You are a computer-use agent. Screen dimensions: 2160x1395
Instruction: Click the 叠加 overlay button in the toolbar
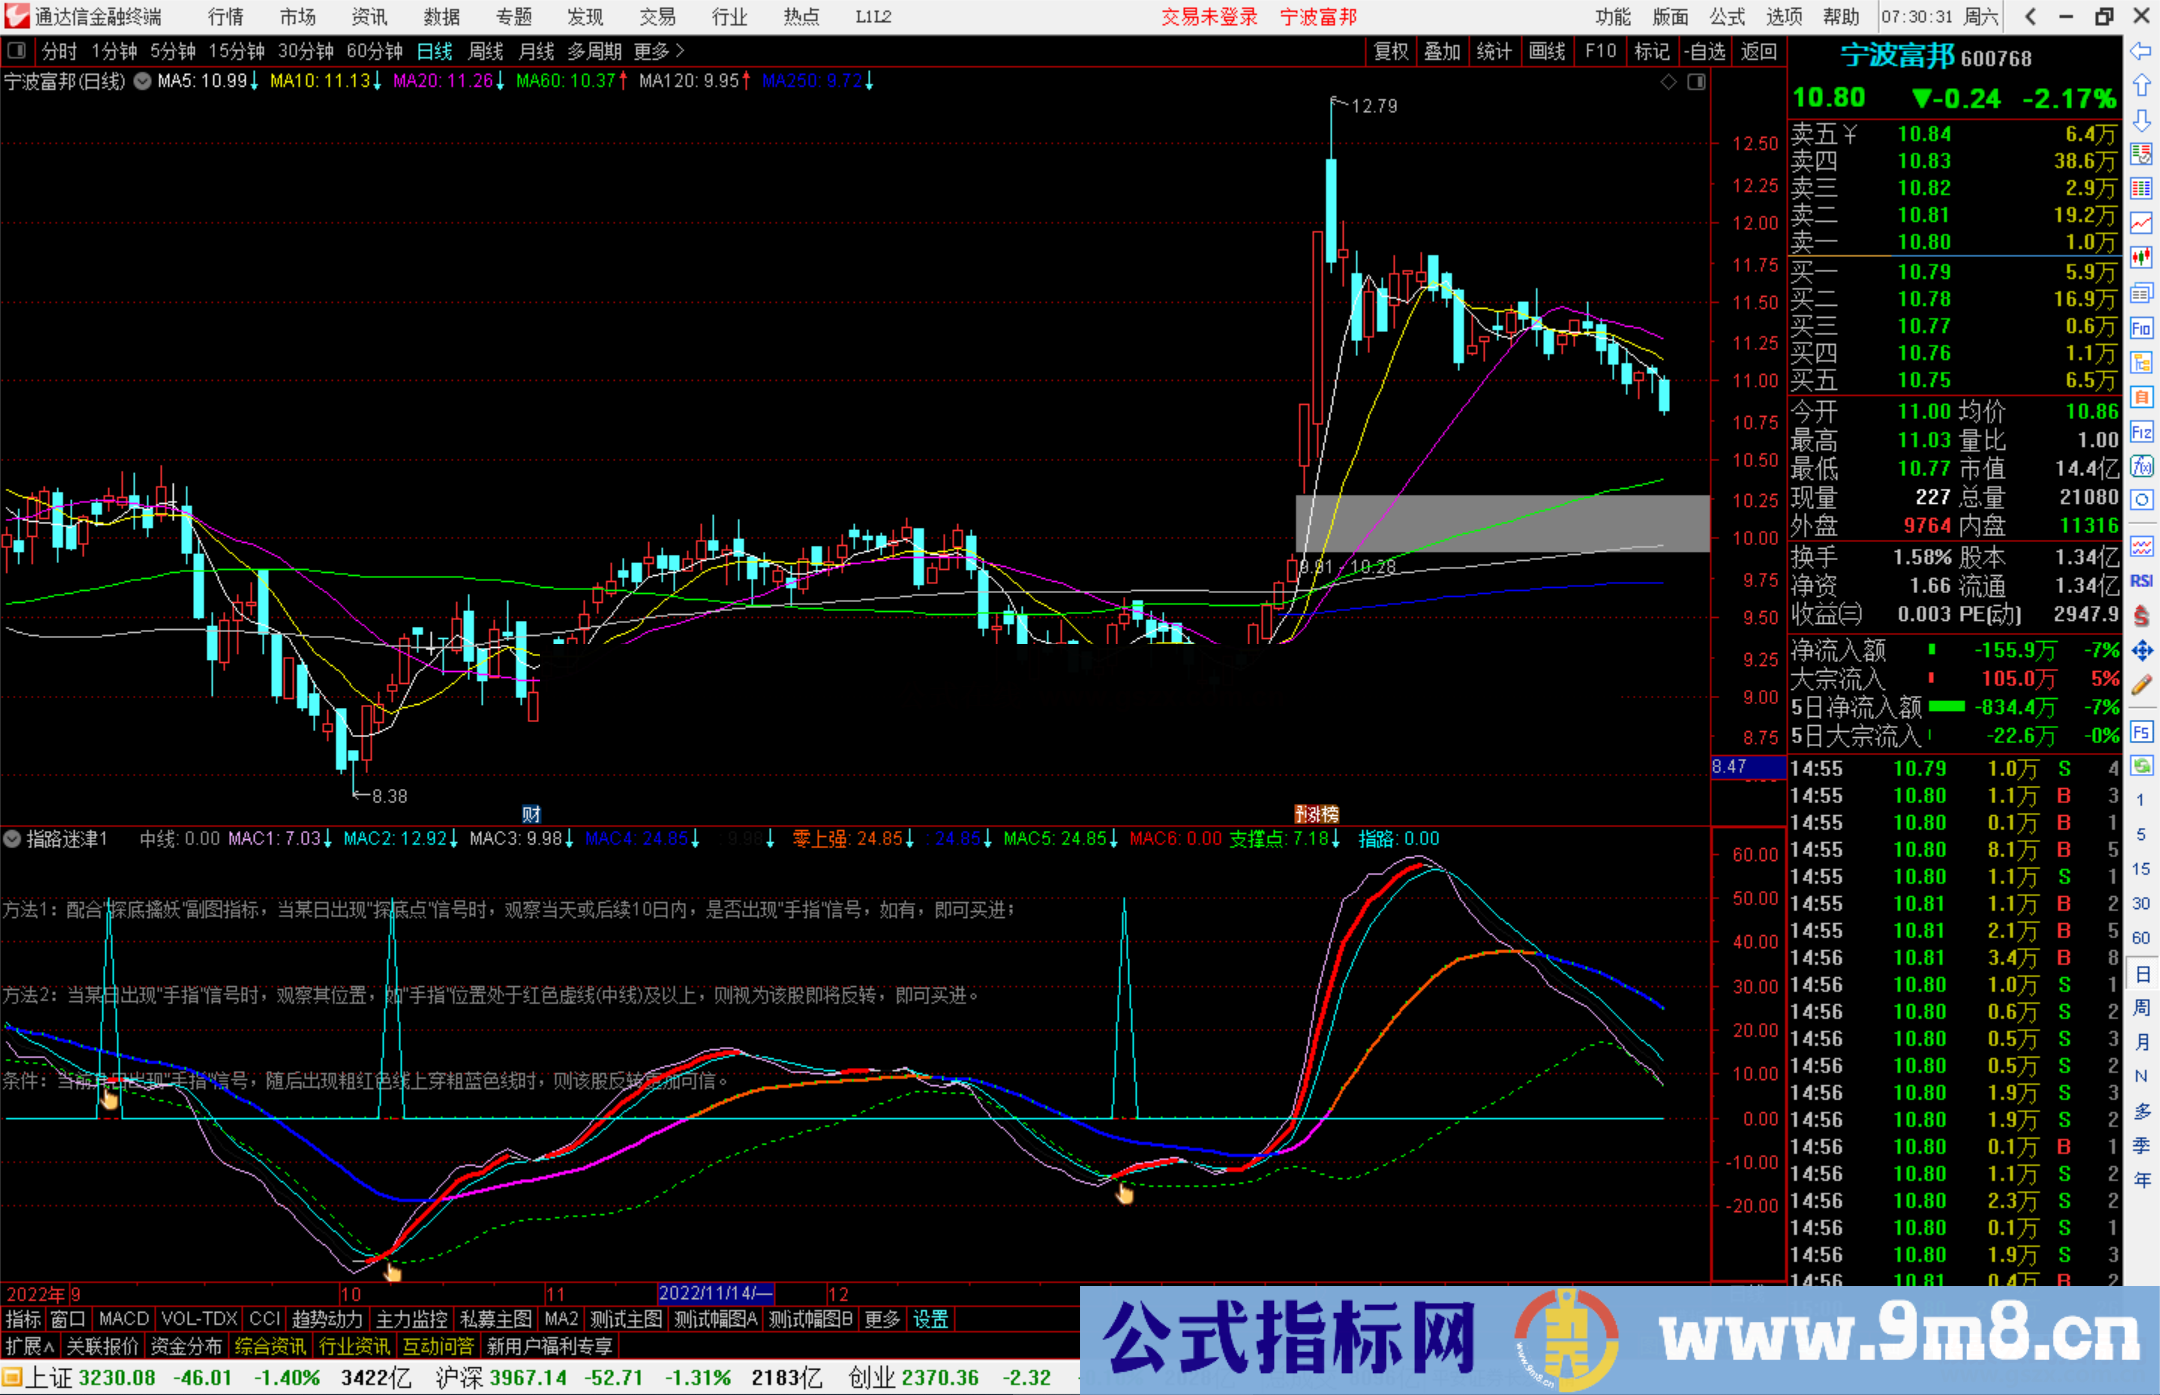click(1442, 51)
